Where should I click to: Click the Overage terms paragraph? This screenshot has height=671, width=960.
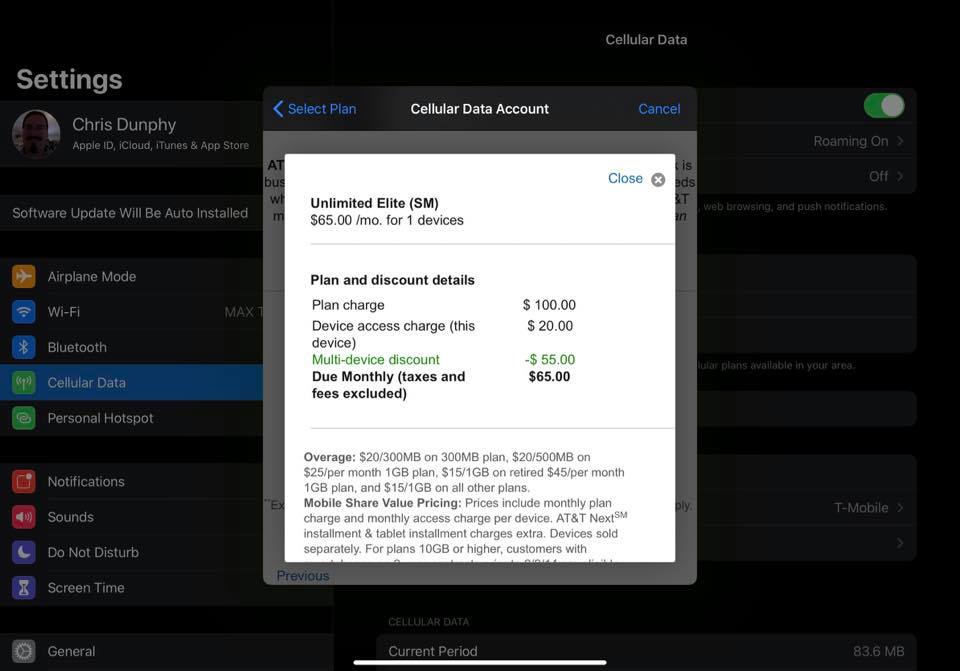coord(464,472)
